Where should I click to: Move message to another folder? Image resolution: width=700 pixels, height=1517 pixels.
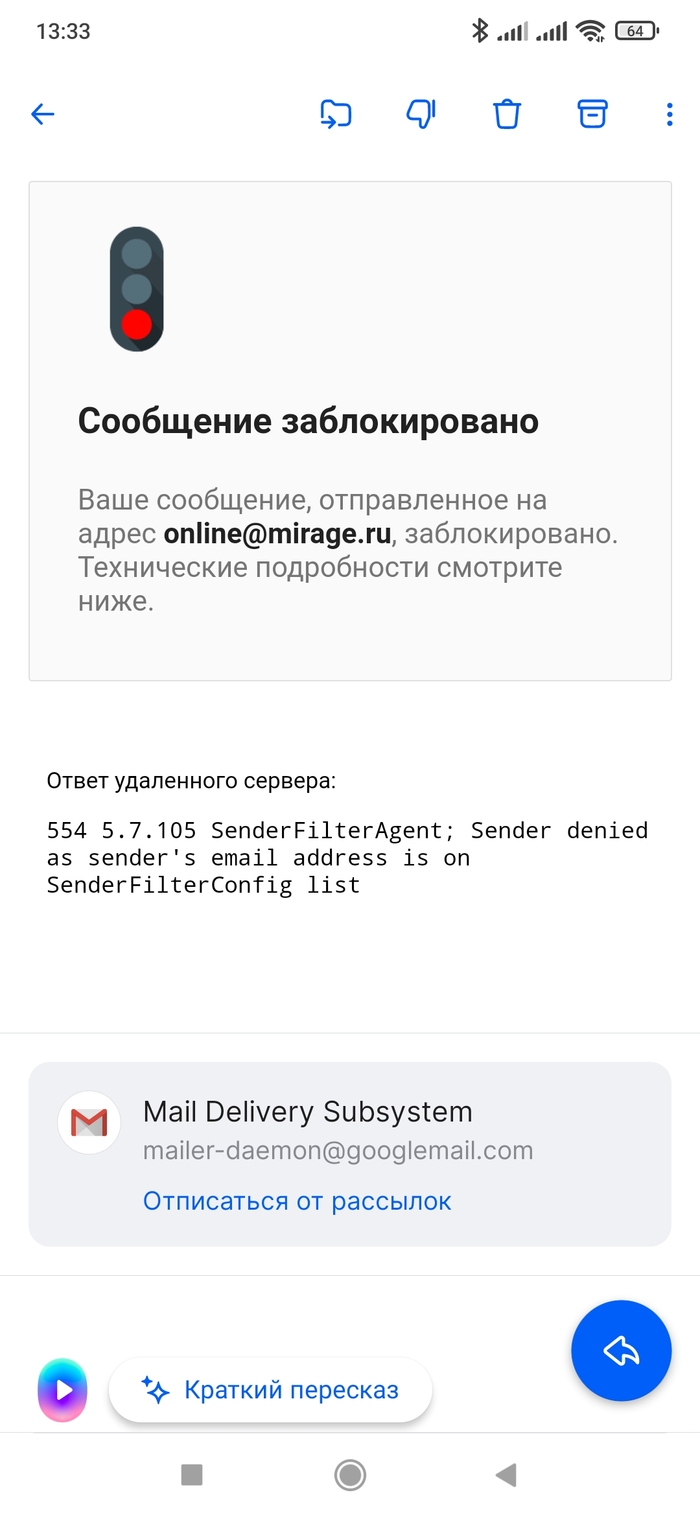335,114
